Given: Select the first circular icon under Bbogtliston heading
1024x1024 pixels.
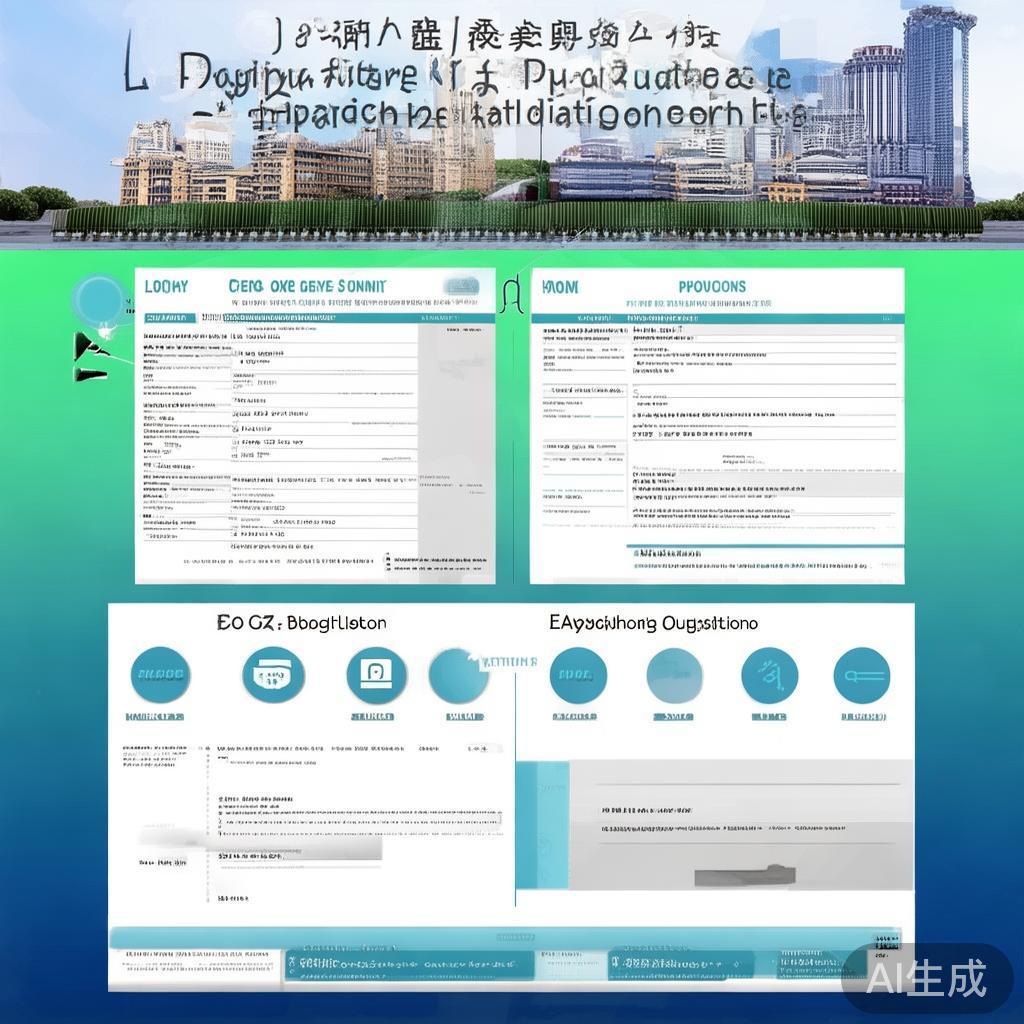Looking at the screenshot, I should pos(160,675).
